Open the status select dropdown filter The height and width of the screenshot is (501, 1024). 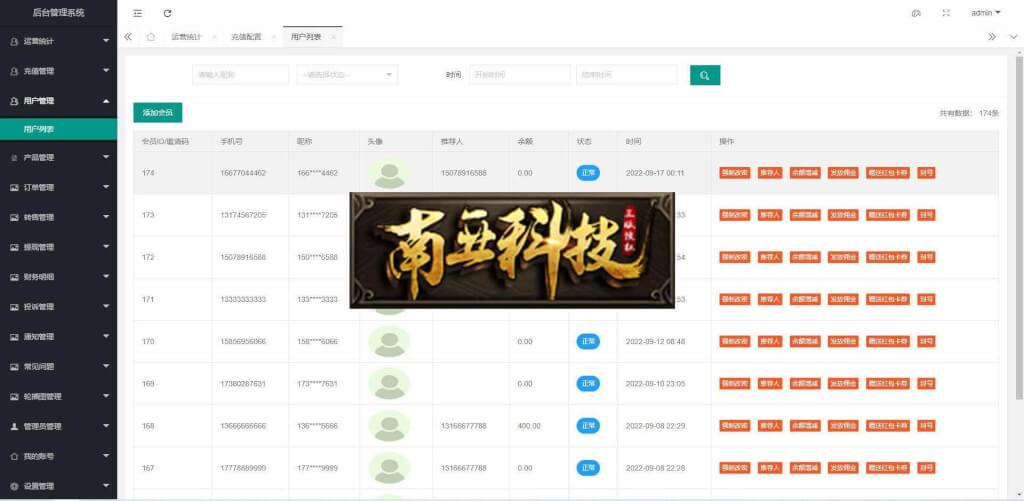(x=347, y=75)
